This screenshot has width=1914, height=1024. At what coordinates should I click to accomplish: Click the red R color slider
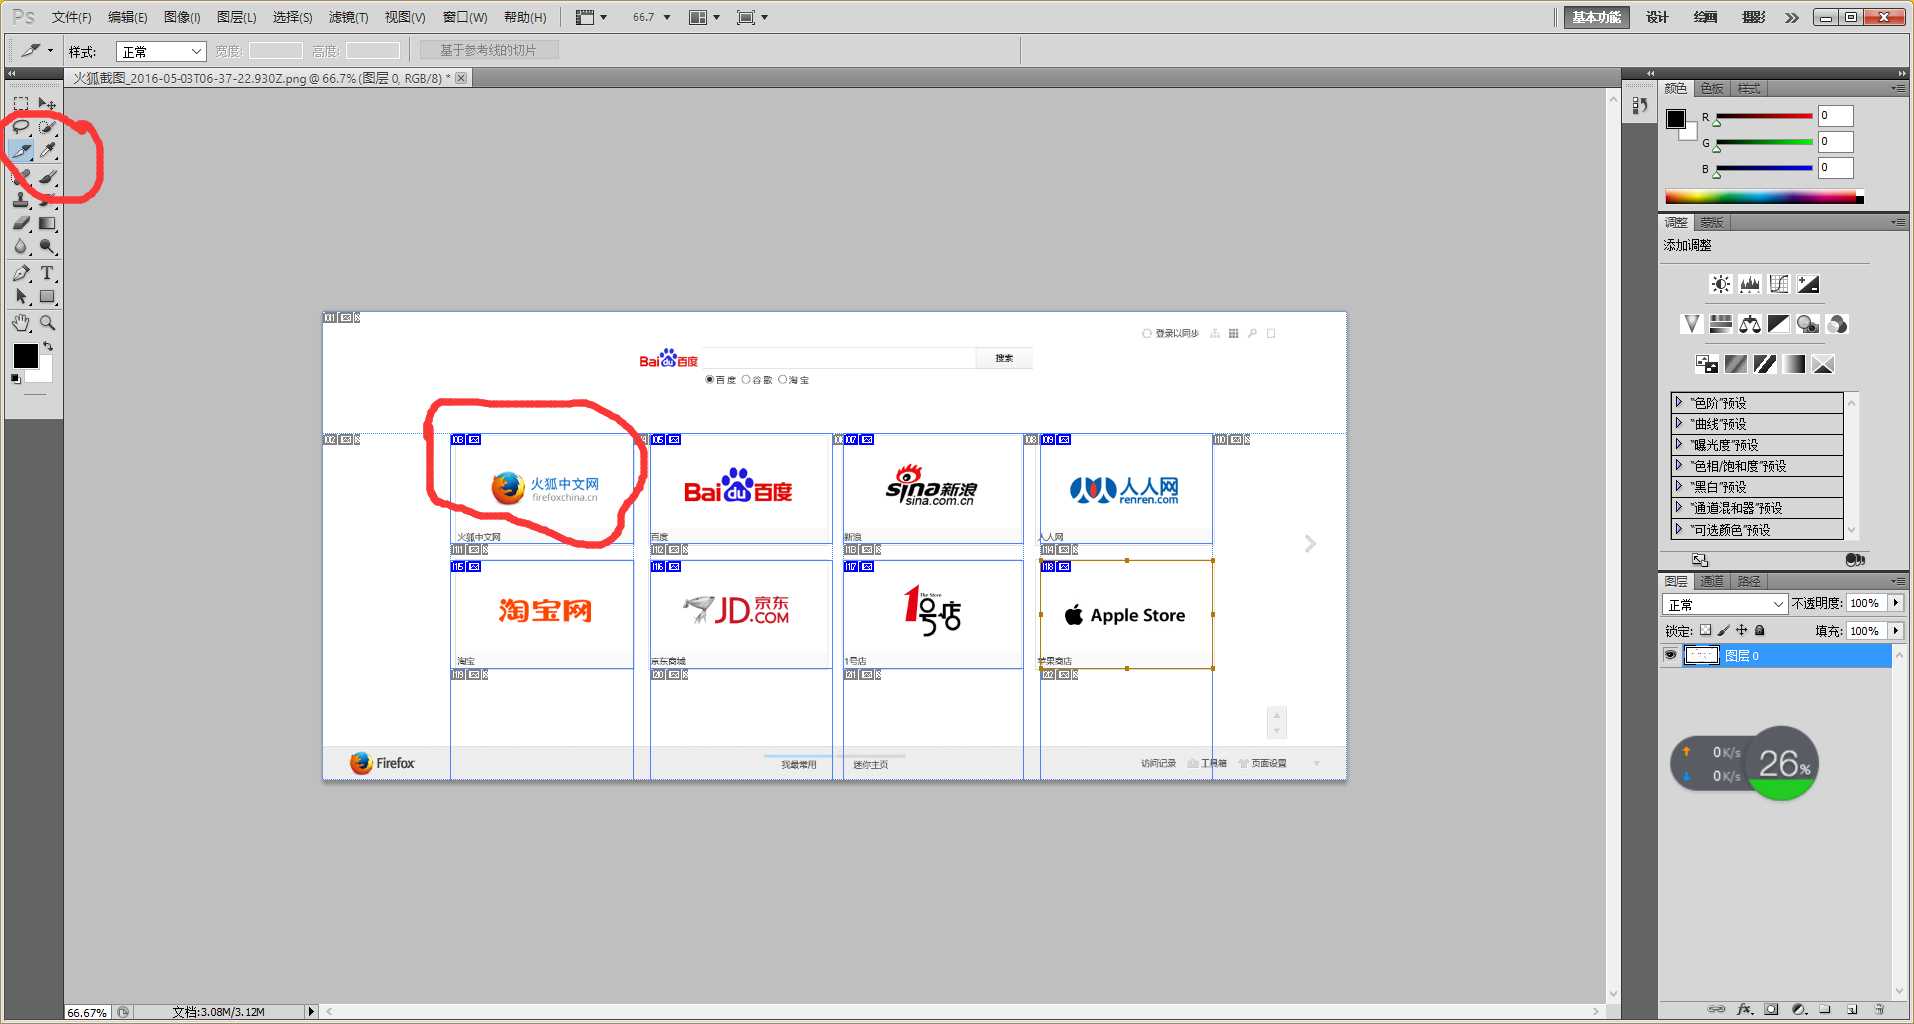1764,116
